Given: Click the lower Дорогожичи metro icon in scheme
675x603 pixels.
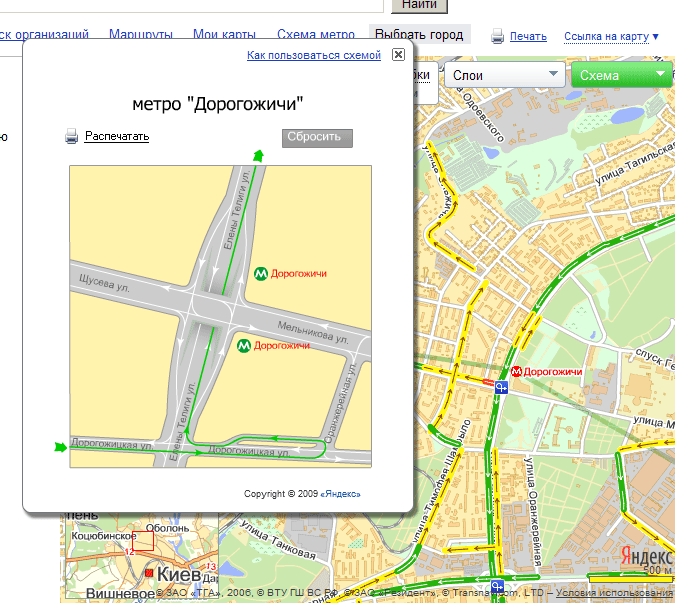Looking at the screenshot, I should [244, 346].
